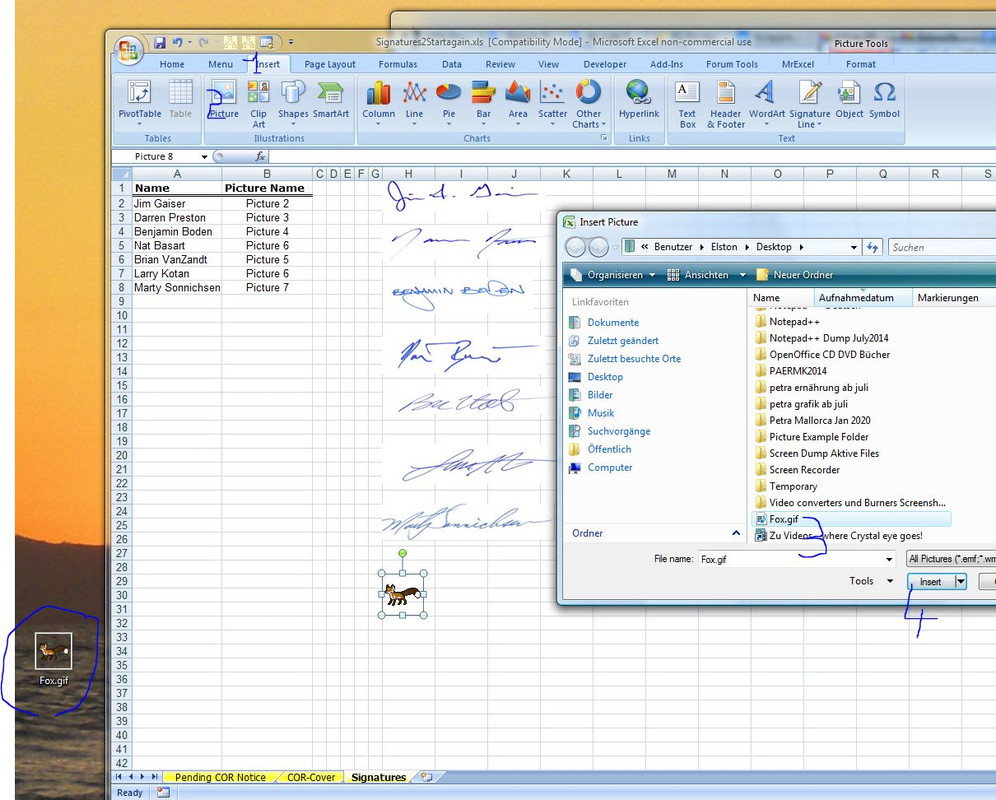Viewport: 996px width, 800px height.
Task: Click Neuer Ordner button
Action: pyautogui.click(x=795, y=275)
